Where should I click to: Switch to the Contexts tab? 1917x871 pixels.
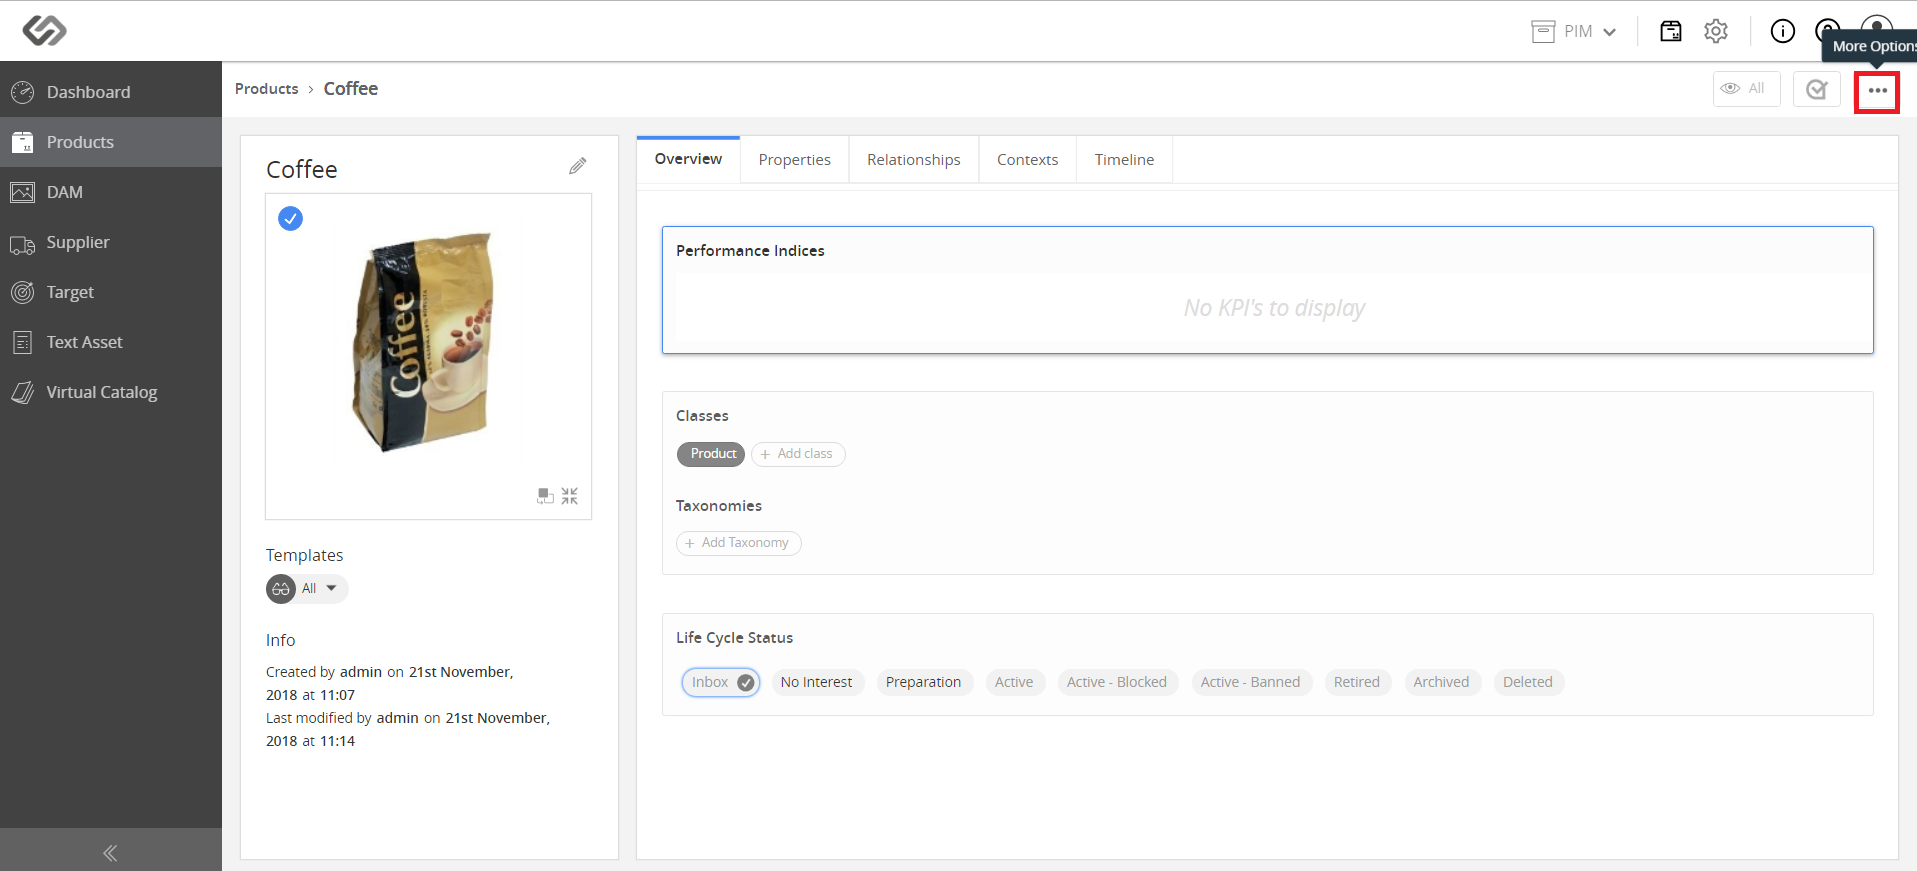(1027, 160)
